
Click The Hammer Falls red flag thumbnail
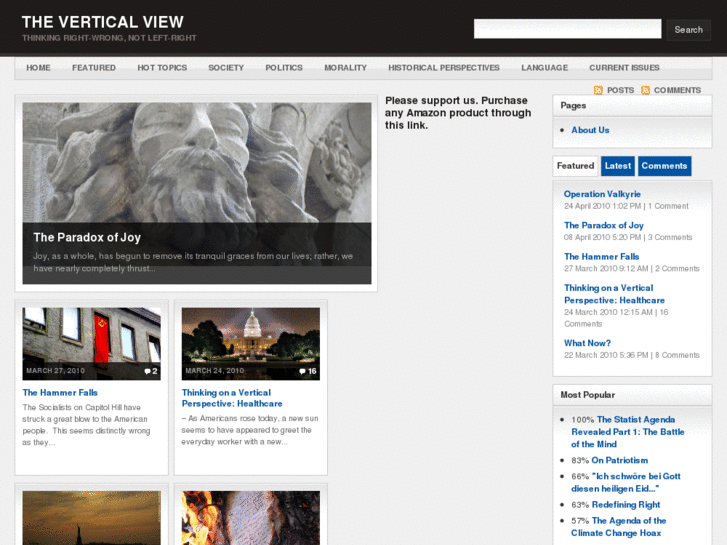click(91, 344)
